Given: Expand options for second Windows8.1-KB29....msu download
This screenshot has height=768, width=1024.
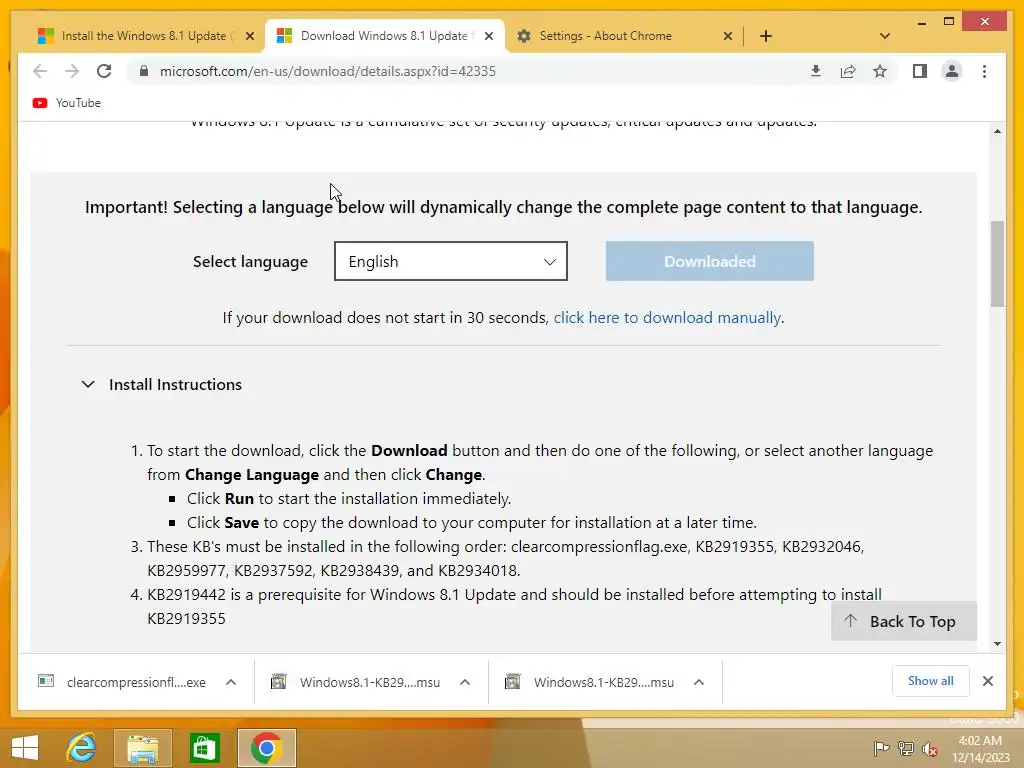Looking at the screenshot, I should click(698, 682).
